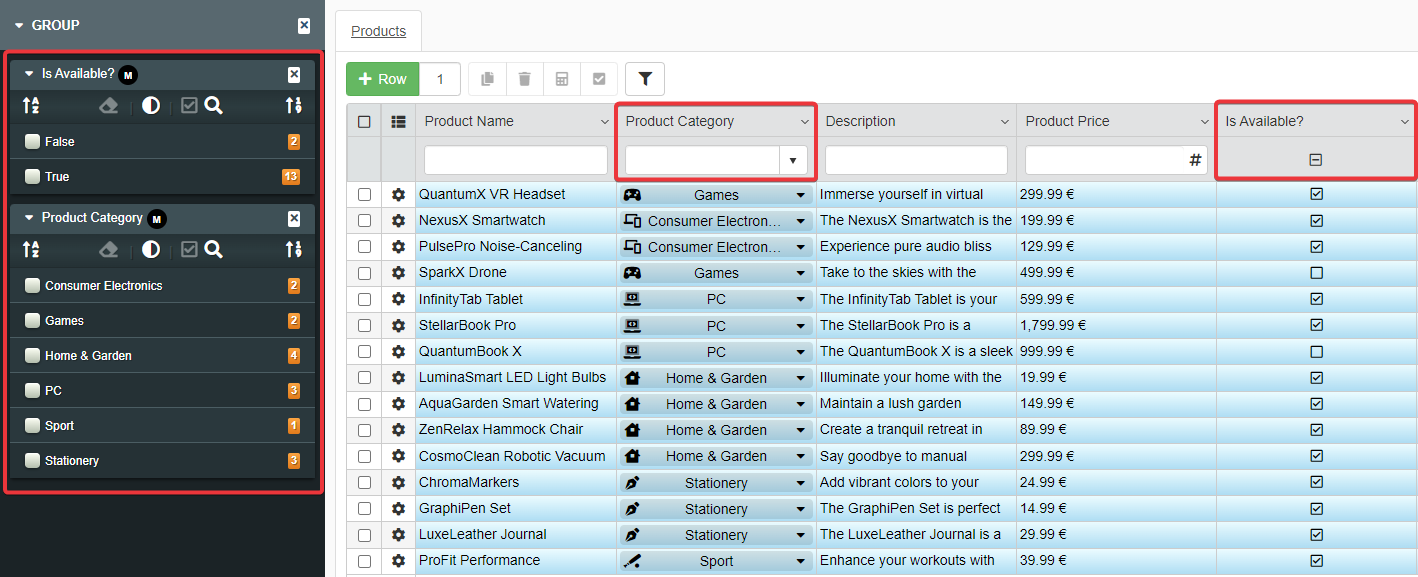Screen dimensions: 1418x577
Task: Switch to the Products tab
Action: [x=378, y=31]
